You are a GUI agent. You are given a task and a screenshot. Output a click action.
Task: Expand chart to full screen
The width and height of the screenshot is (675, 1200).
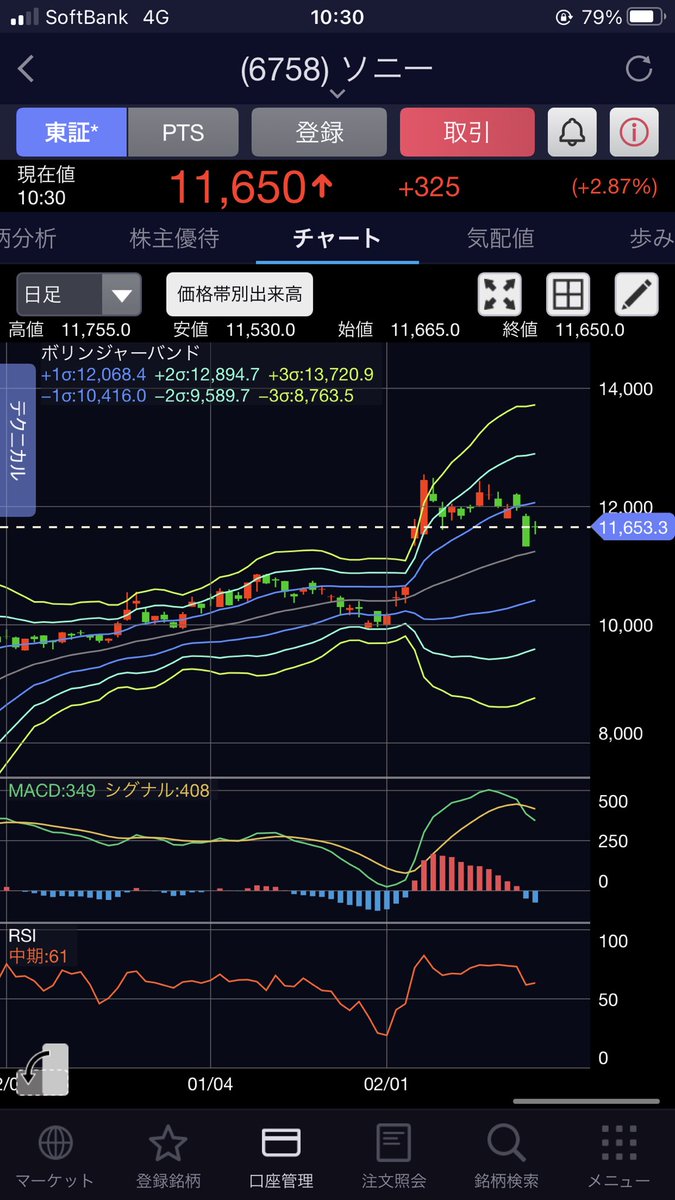pos(502,295)
